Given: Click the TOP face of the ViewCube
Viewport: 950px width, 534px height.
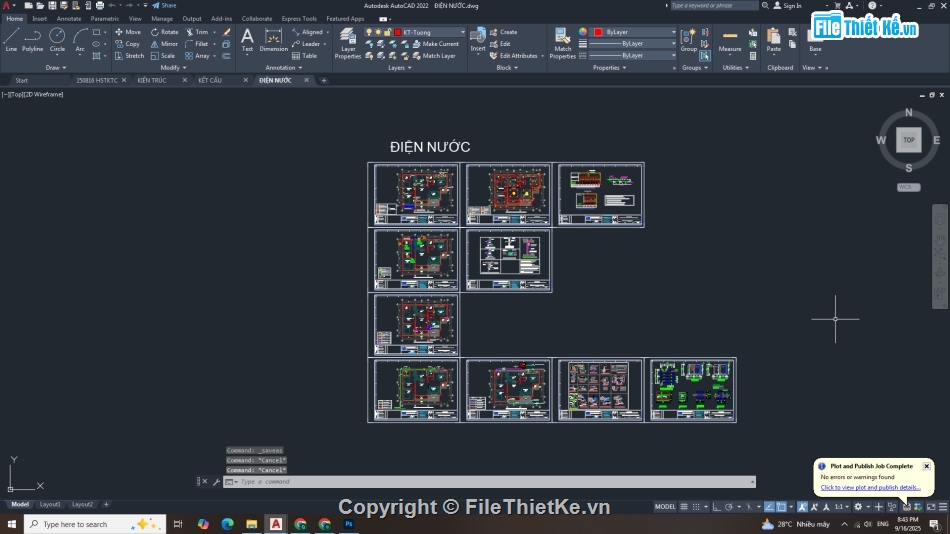Looking at the screenshot, I should pos(908,140).
